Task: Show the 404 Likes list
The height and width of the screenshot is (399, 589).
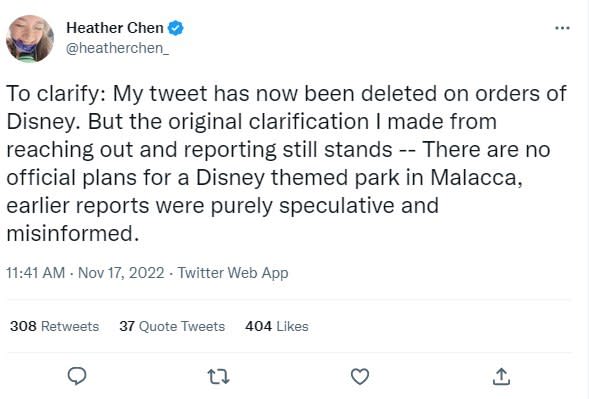Action: click(277, 326)
